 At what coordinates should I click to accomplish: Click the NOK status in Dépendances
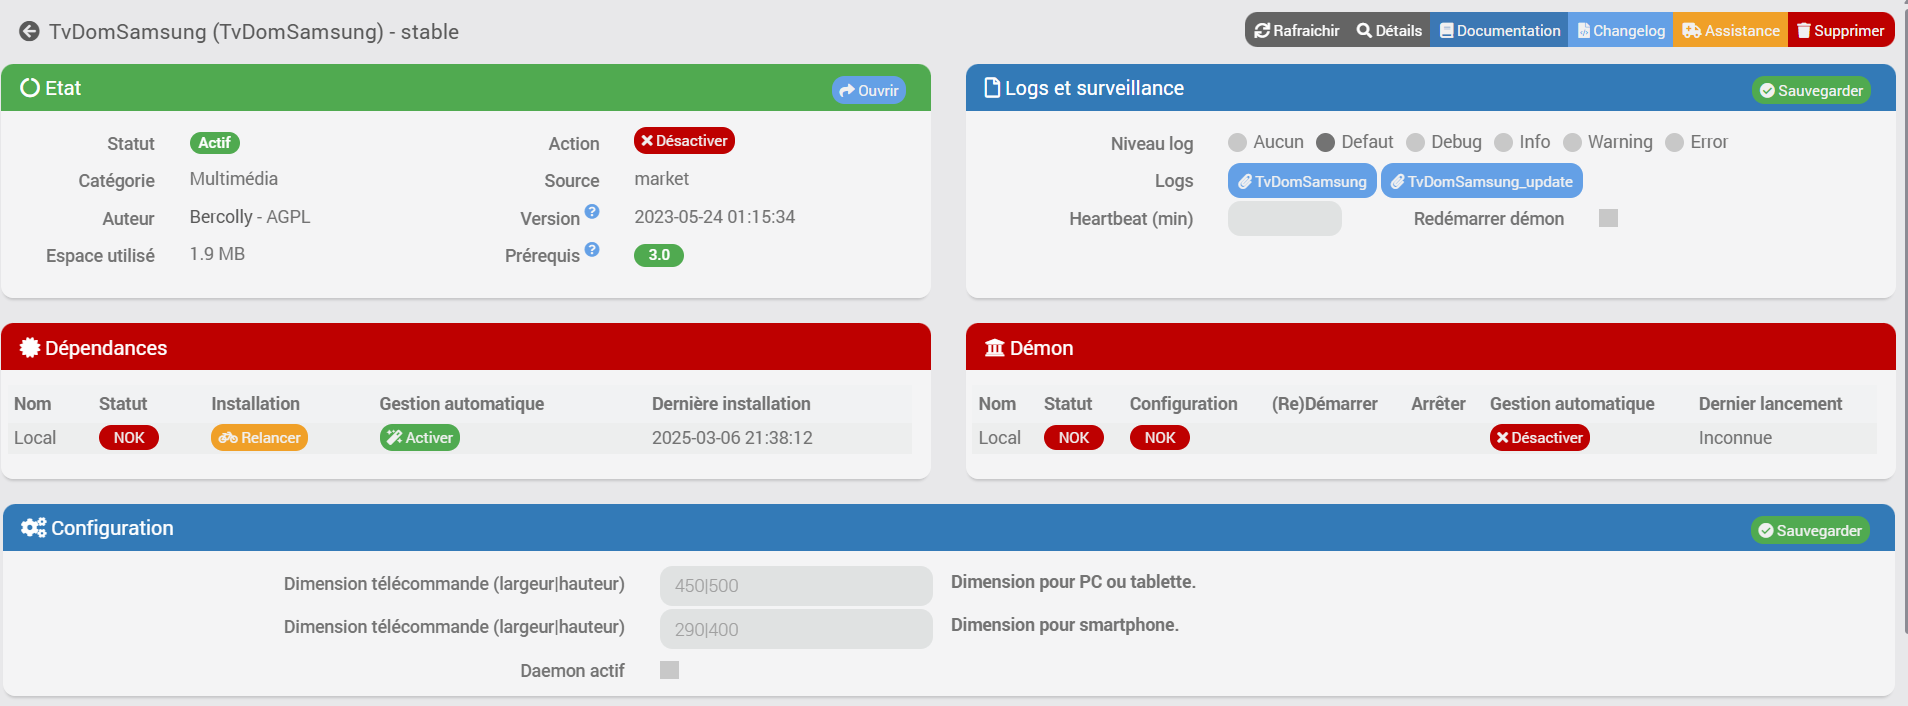(129, 437)
